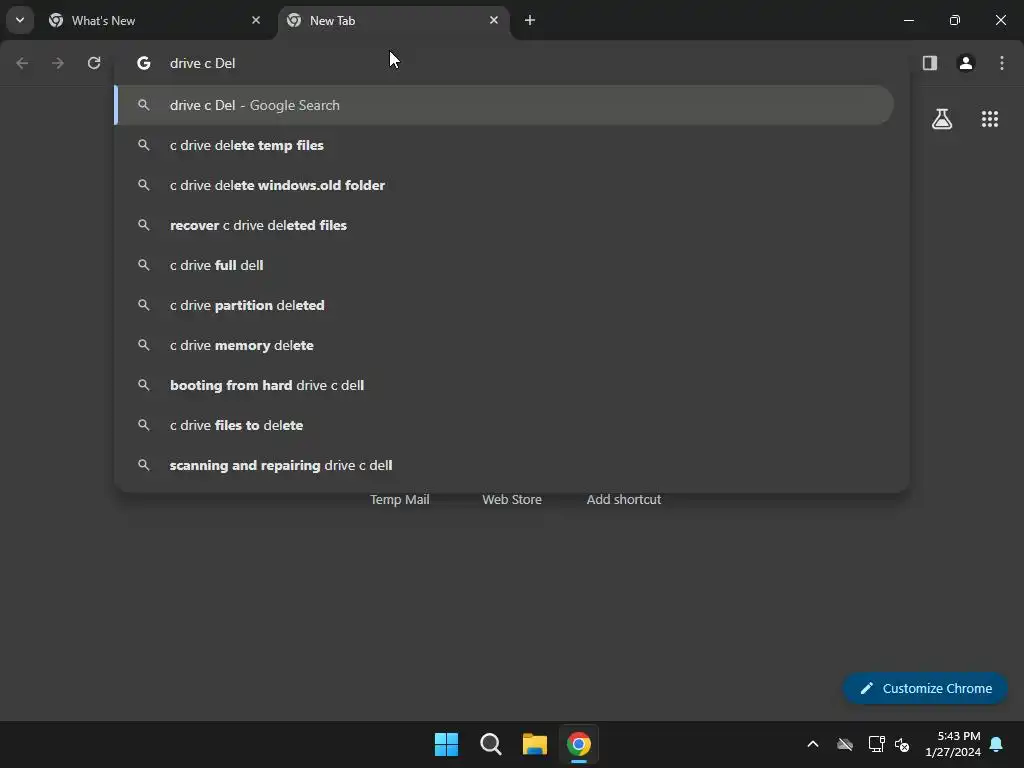The width and height of the screenshot is (1024, 768).
Task: Open a new tab with plus button
Action: [530, 20]
